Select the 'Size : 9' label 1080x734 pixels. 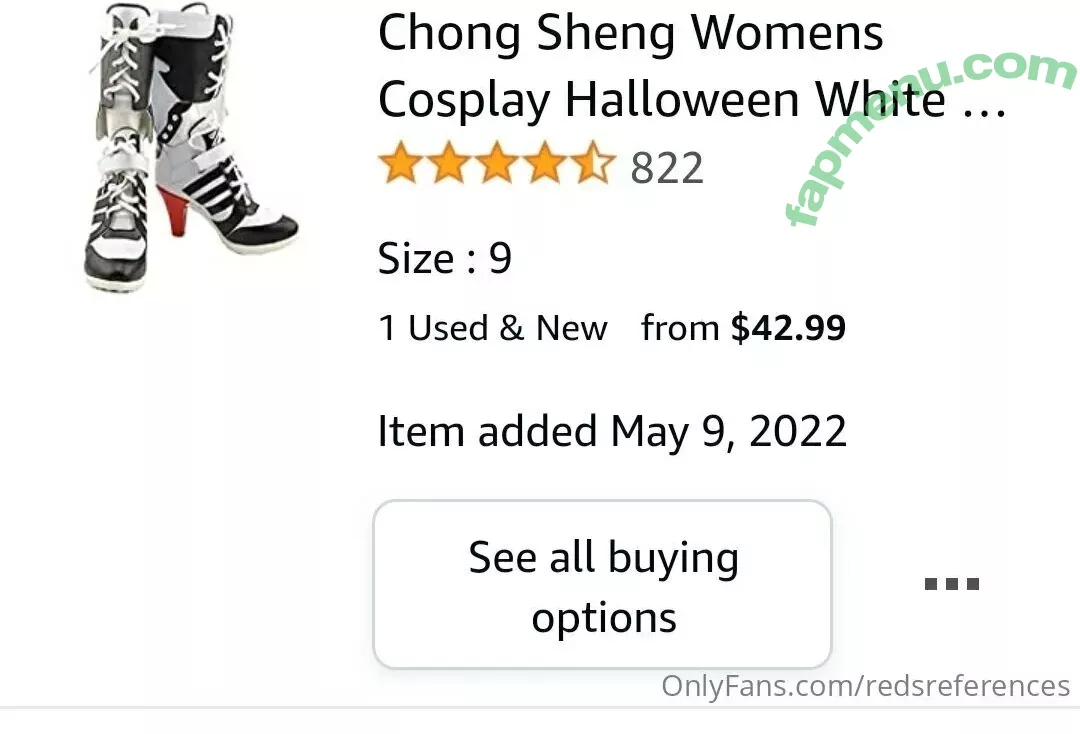tap(445, 258)
